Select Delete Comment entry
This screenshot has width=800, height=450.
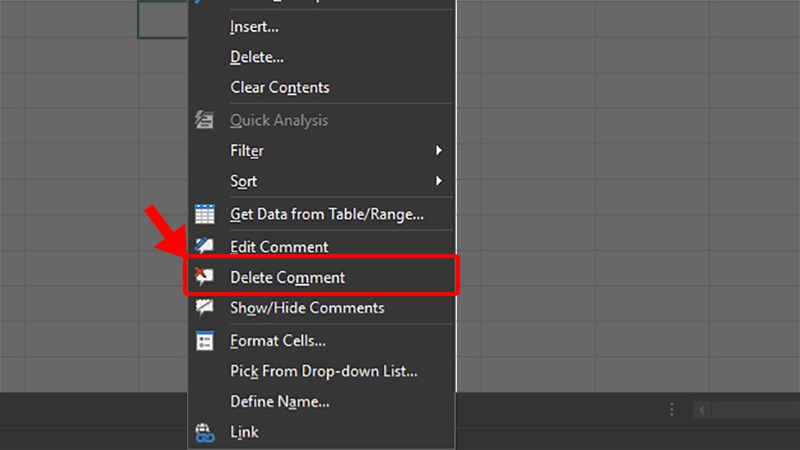[x=321, y=277]
